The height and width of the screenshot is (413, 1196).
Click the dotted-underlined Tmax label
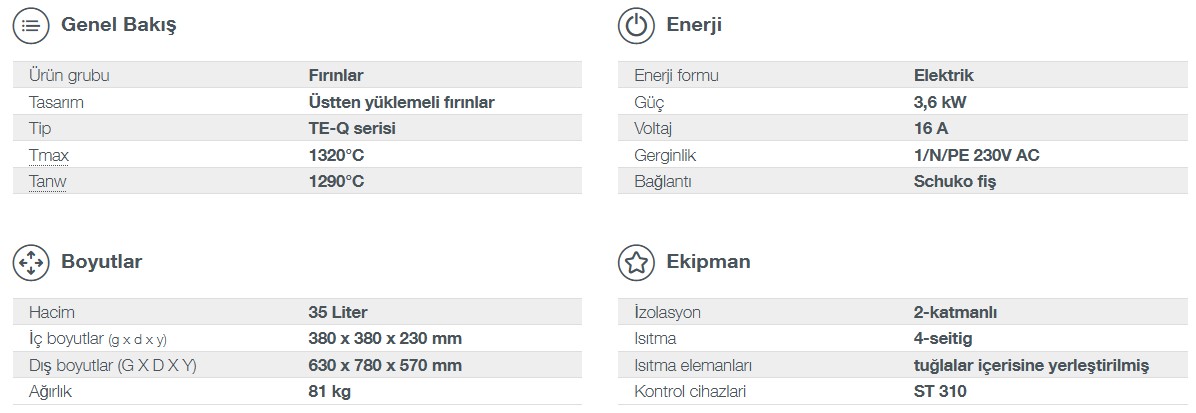(x=49, y=156)
